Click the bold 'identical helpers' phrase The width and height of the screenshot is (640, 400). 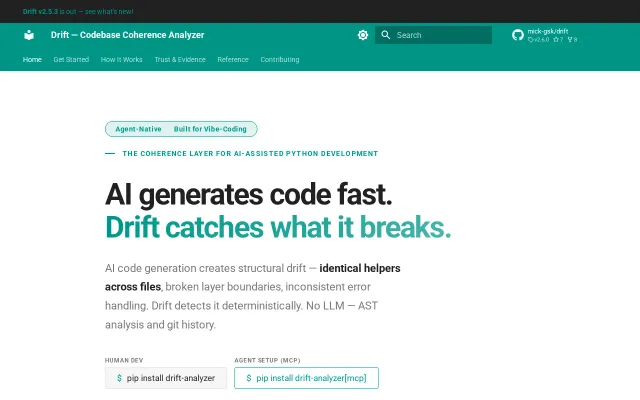[x=360, y=269]
